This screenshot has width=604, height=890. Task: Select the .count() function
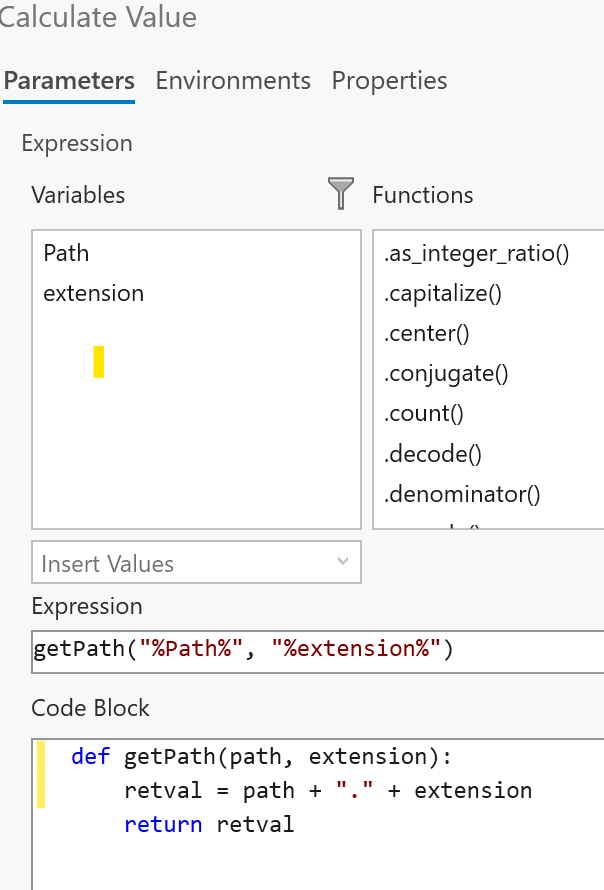point(421,414)
